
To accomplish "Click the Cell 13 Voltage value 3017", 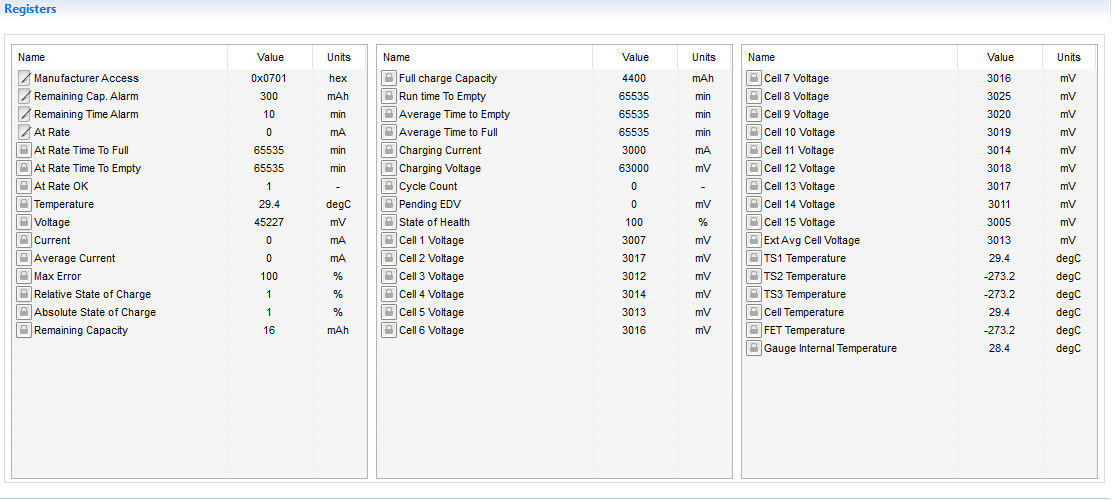I will click(999, 186).
